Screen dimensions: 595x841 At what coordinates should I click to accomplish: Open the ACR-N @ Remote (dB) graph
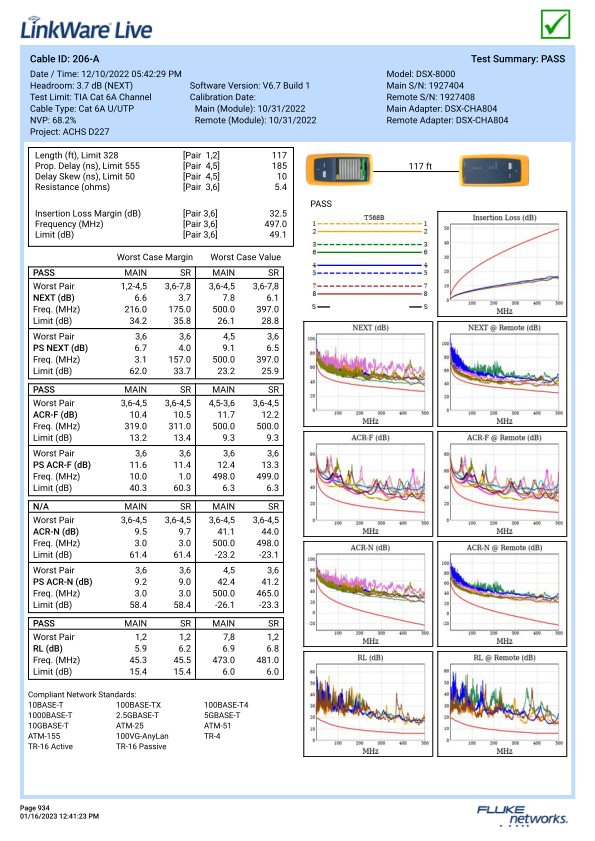(502, 594)
